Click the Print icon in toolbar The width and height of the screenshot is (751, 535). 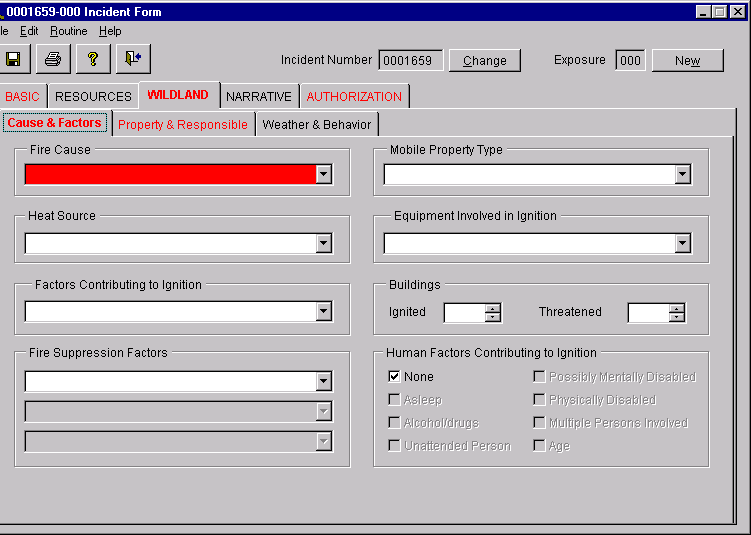pyautogui.click(x=53, y=59)
